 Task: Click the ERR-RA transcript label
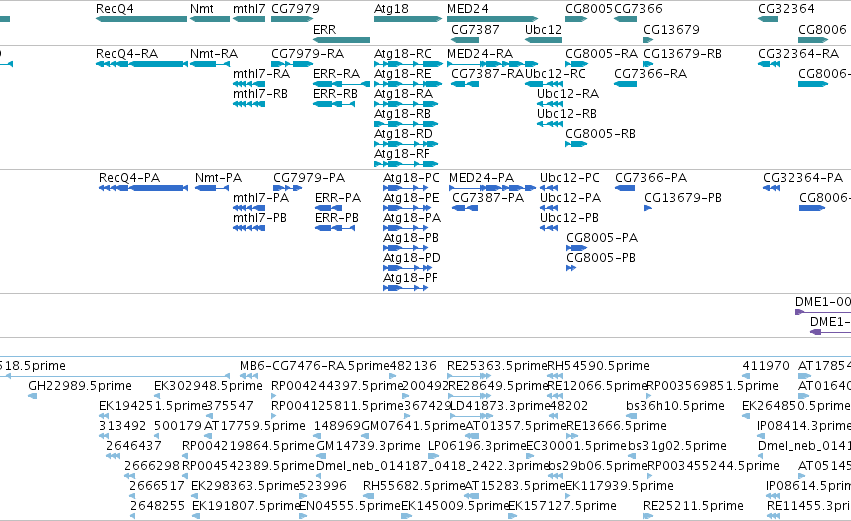tap(336, 74)
